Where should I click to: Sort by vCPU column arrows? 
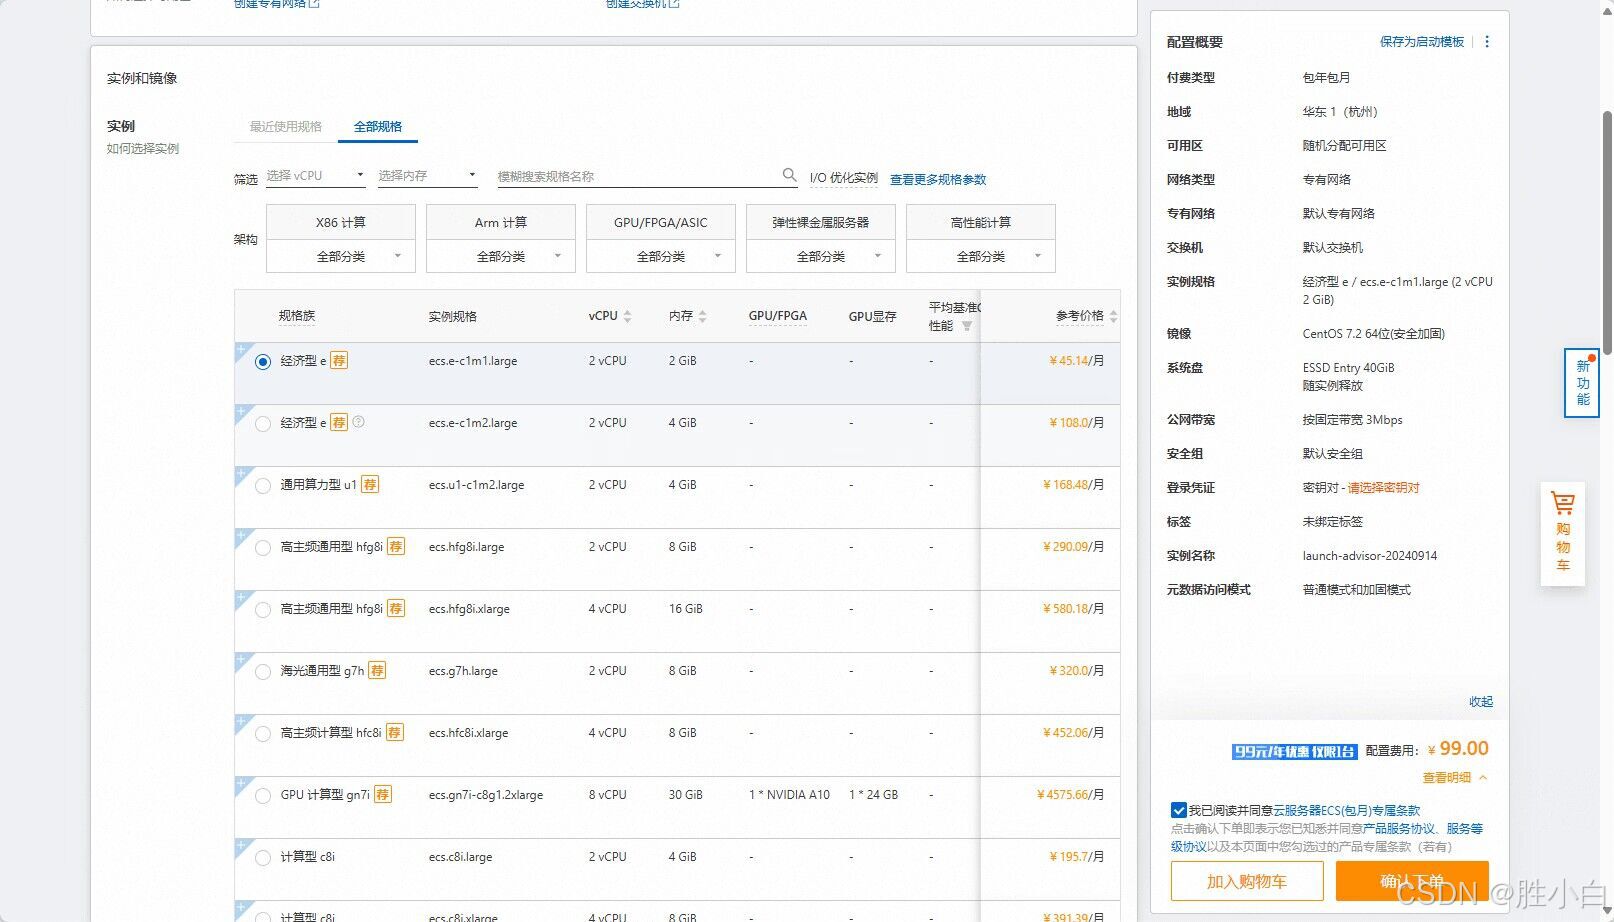pyautogui.click(x=627, y=316)
